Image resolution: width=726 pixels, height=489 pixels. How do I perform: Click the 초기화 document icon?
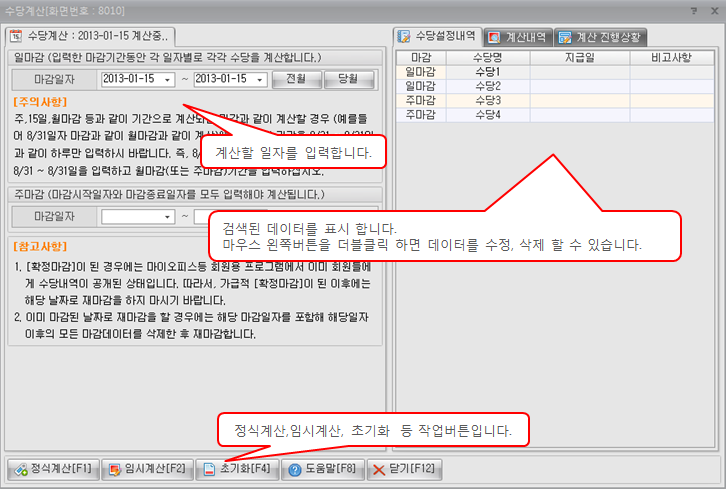[x=210, y=470]
